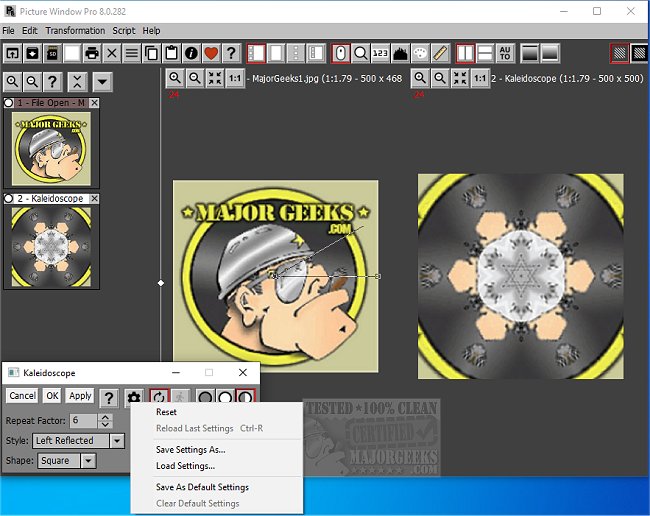The width and height of the screenshot is (650, 516).
Task: Zoom out on MajorGeeks1.jpg image
Action: click(x=195, y=78)
